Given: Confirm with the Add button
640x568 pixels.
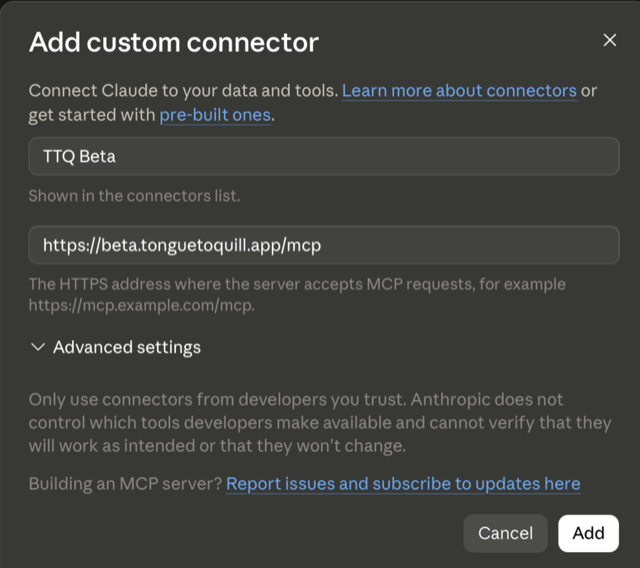Looking at the screenshot, I should coord(588,533).
